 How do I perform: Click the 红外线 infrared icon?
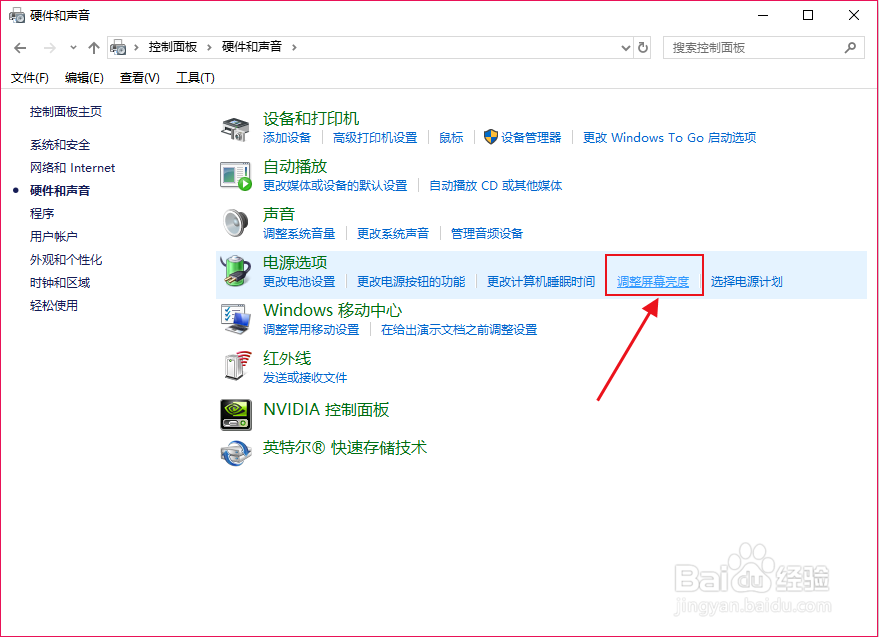(x=235, y=364)
